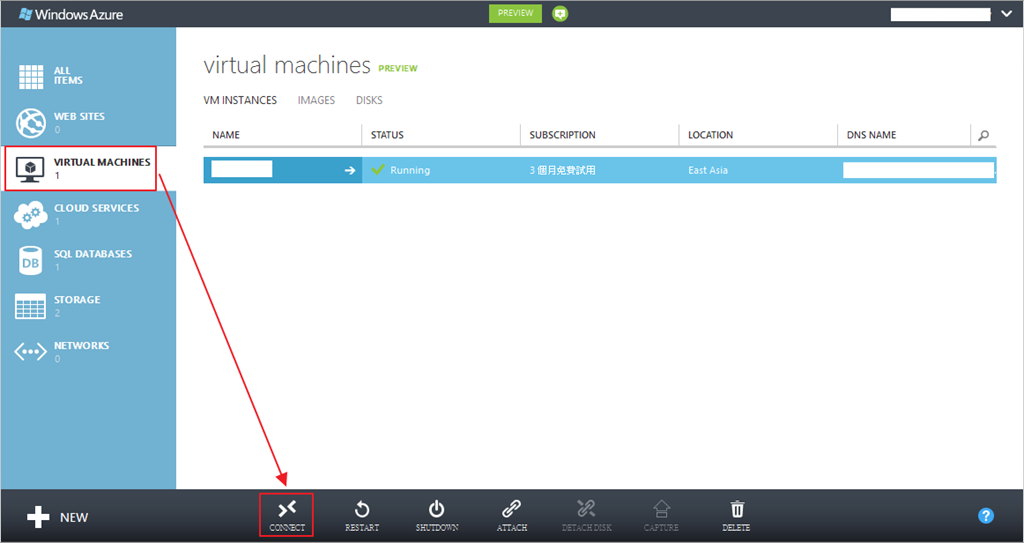Switch to Images tab

[x=317, y=100]
